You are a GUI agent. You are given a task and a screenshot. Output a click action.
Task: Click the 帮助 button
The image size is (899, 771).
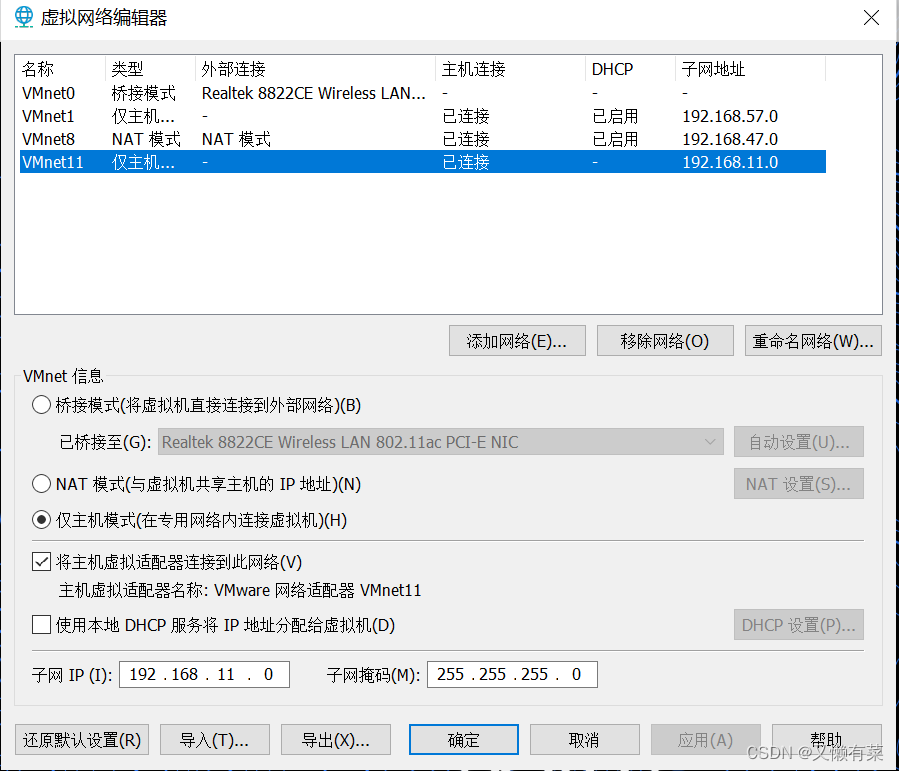(x=827, y=740)
